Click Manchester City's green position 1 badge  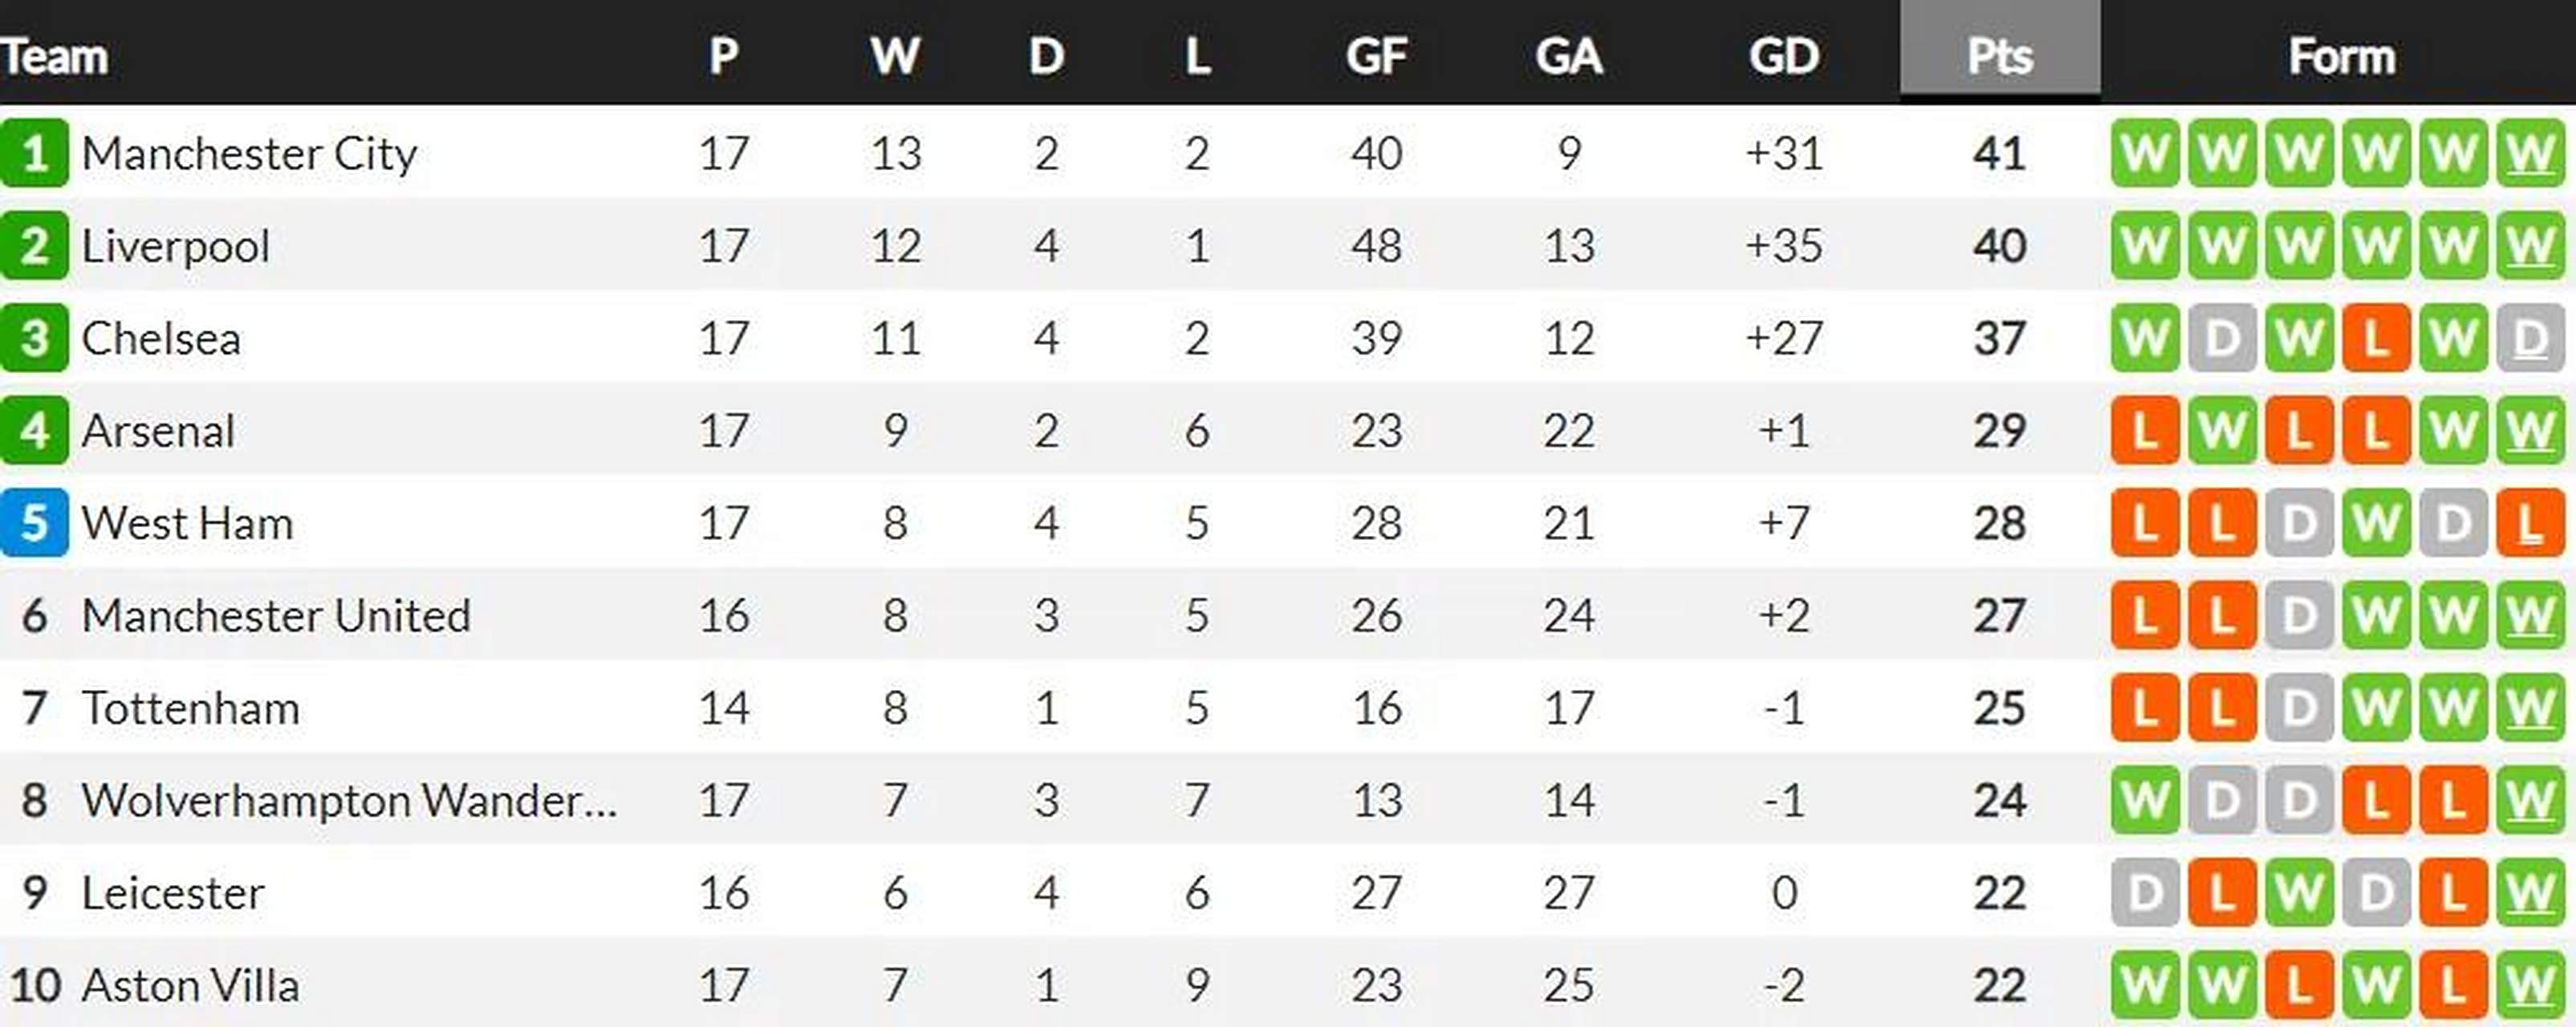(x=35, y=153)
